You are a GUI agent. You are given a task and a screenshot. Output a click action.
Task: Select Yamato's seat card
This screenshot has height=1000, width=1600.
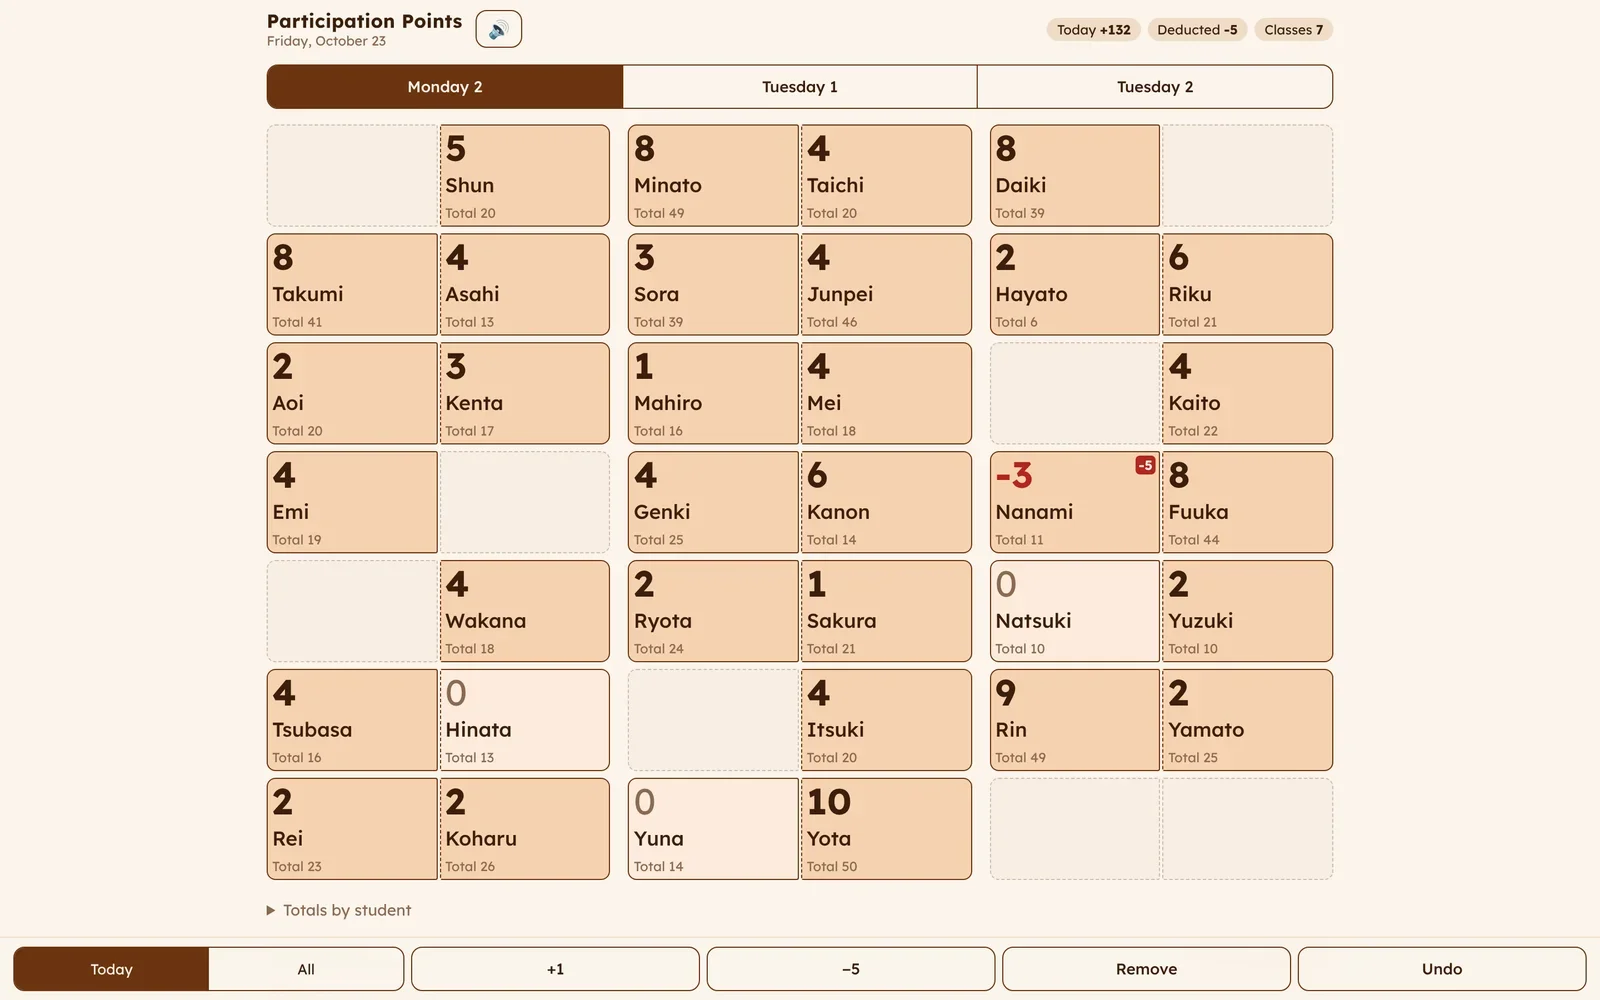(x=1248, y=720)
